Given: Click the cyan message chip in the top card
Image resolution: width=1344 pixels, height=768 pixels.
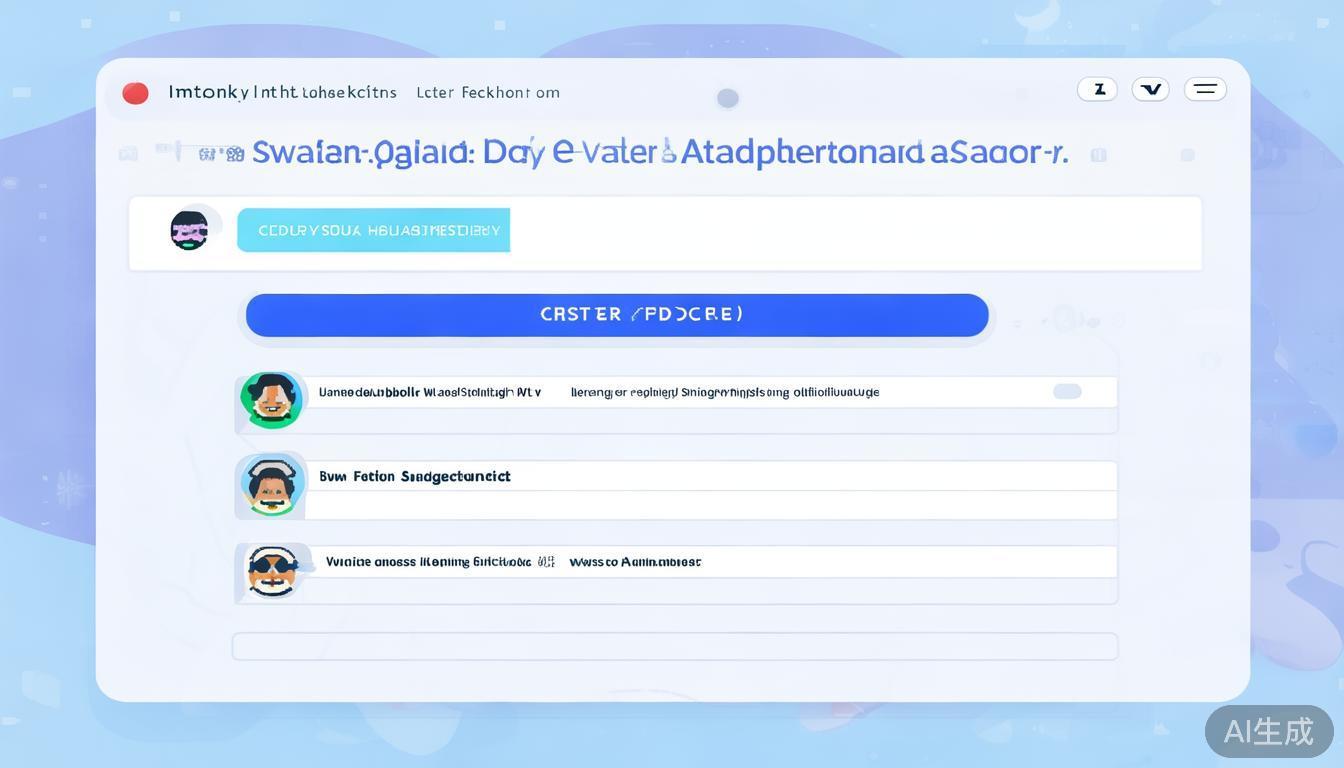Looking at the screenshot, I should click(x=373, y=229).
